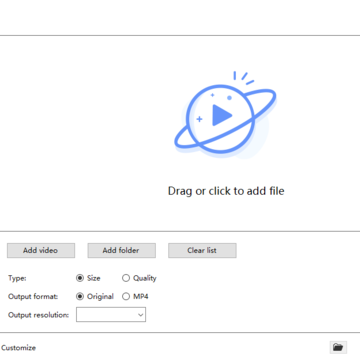Click the Customize label

pyautogui.click(x=18, y=348)
